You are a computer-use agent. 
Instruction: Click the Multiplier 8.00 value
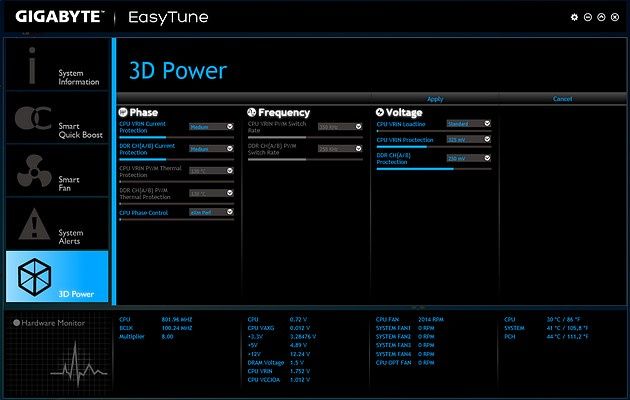[x=168, y=337]
